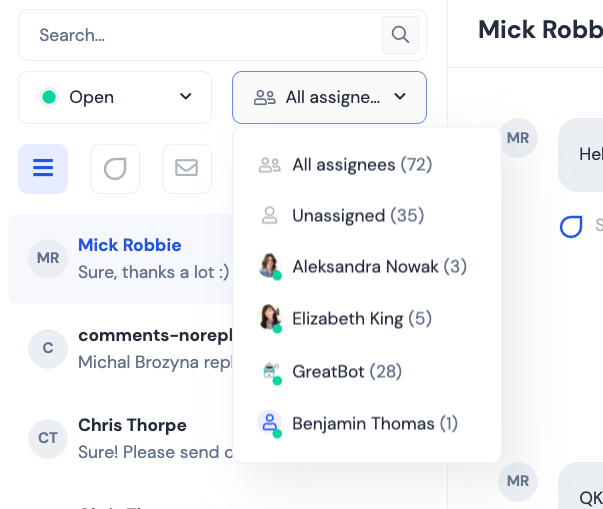
Task: Click the All assignees people icon in menu
Action: click(270, 165)
